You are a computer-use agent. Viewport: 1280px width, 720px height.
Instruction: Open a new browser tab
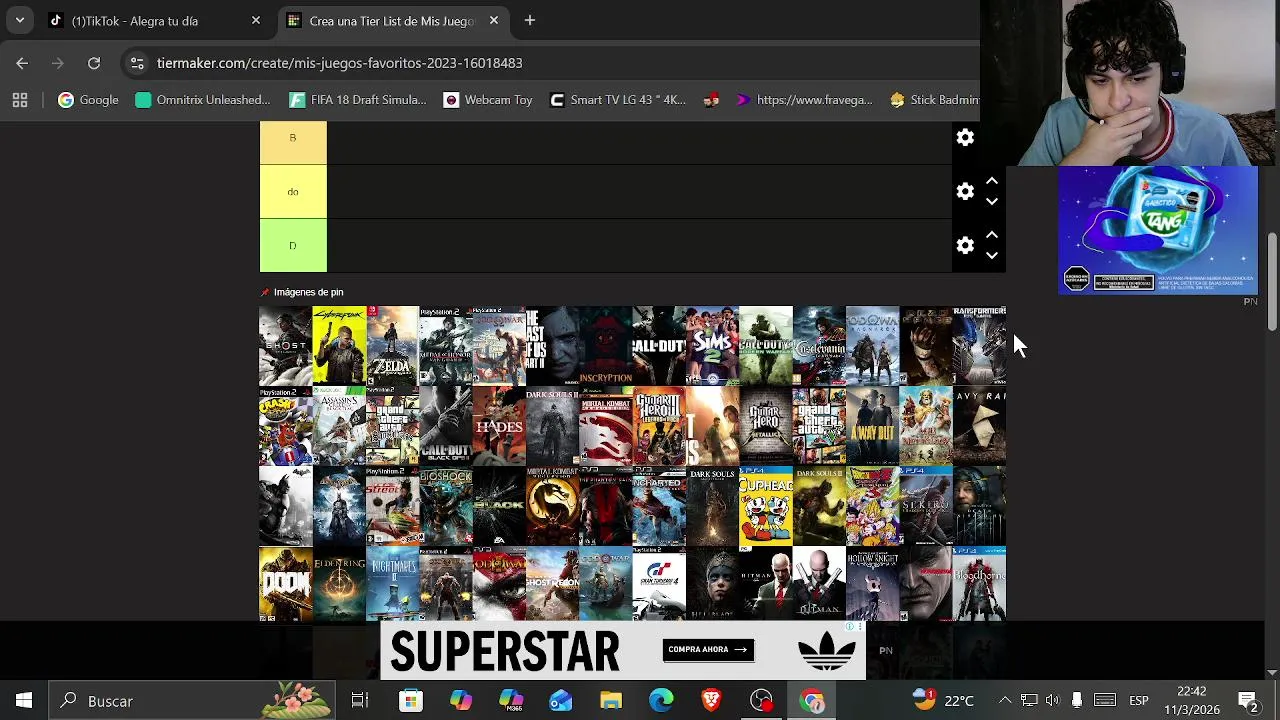(x=530, y=20)
